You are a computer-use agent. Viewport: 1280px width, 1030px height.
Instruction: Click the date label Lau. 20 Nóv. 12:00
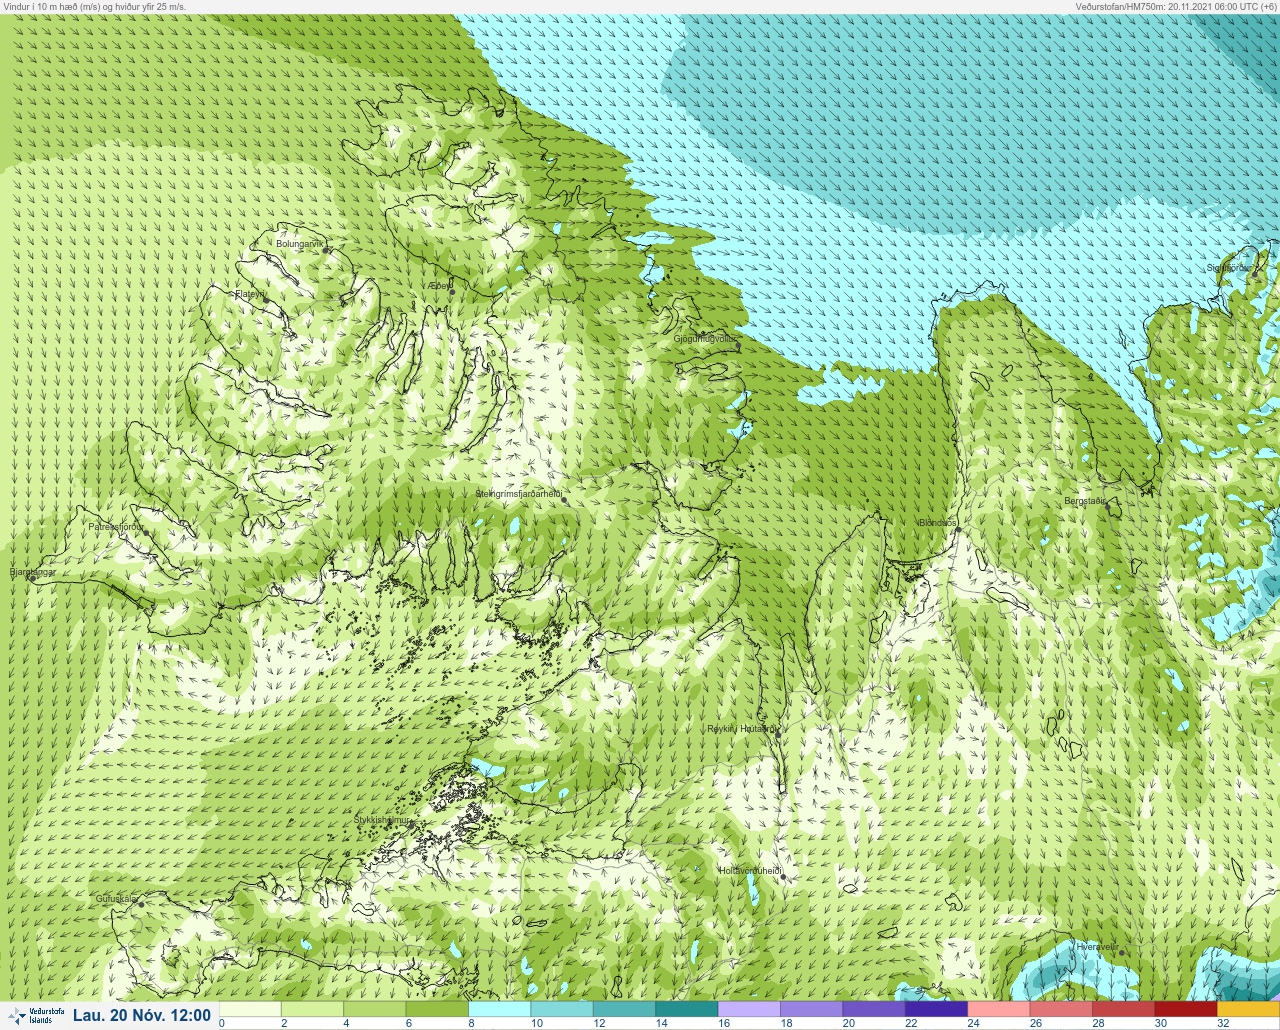click(x=142, y=1015)
